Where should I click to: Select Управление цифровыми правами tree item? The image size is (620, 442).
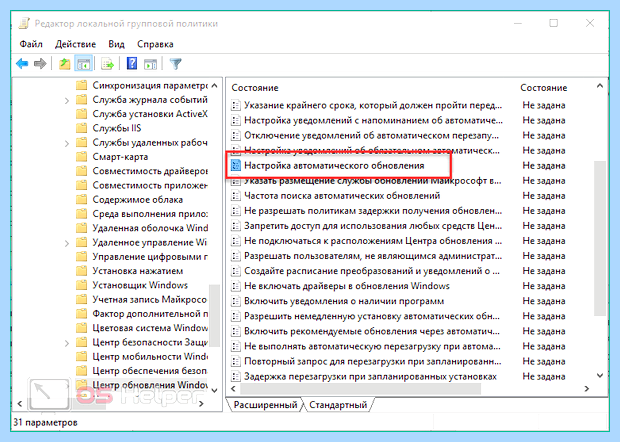coord(150,257)
